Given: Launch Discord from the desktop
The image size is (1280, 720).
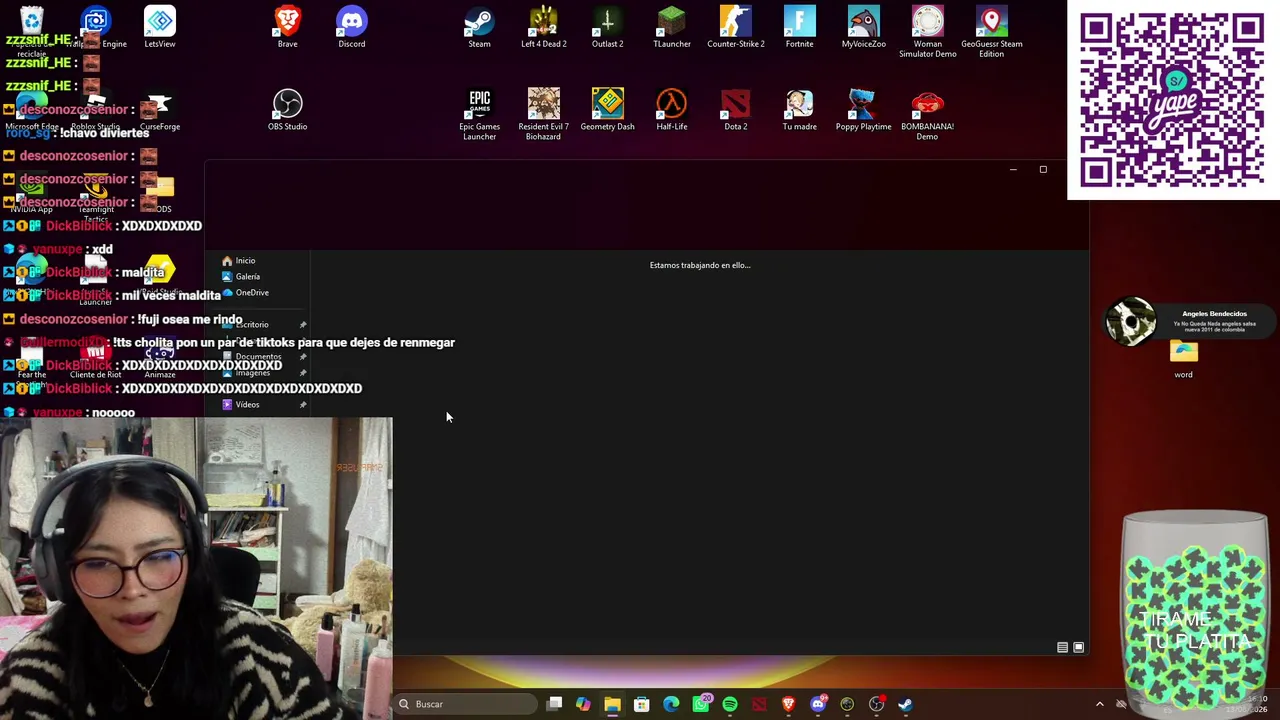Looking at the screenshot, I should click(x=351, y=27).
